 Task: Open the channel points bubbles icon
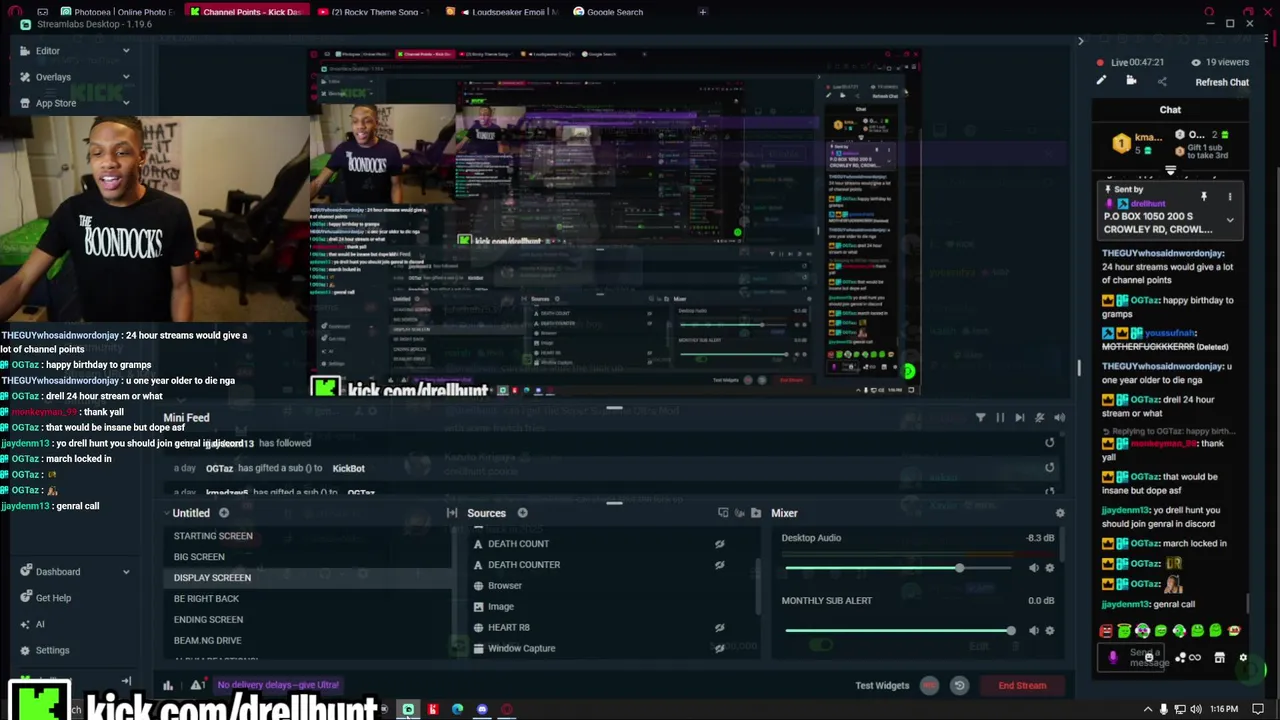1181,658
